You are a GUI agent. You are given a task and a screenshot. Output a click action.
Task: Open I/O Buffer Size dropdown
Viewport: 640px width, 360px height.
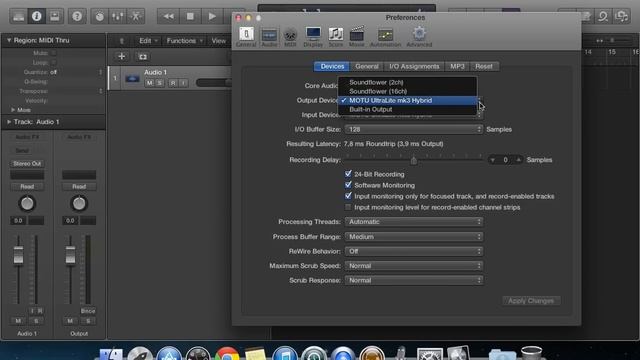coord(414,129)
